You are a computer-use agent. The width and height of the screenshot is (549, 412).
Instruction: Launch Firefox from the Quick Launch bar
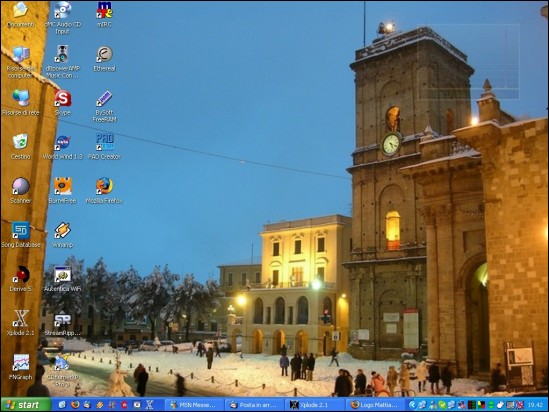click(x=75, y=405)
